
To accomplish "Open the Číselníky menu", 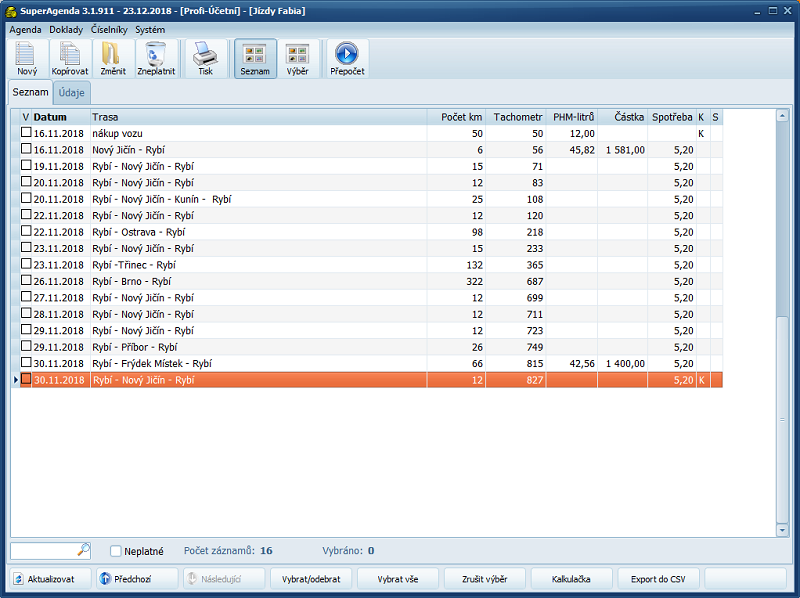I will (x=109, y=30).
